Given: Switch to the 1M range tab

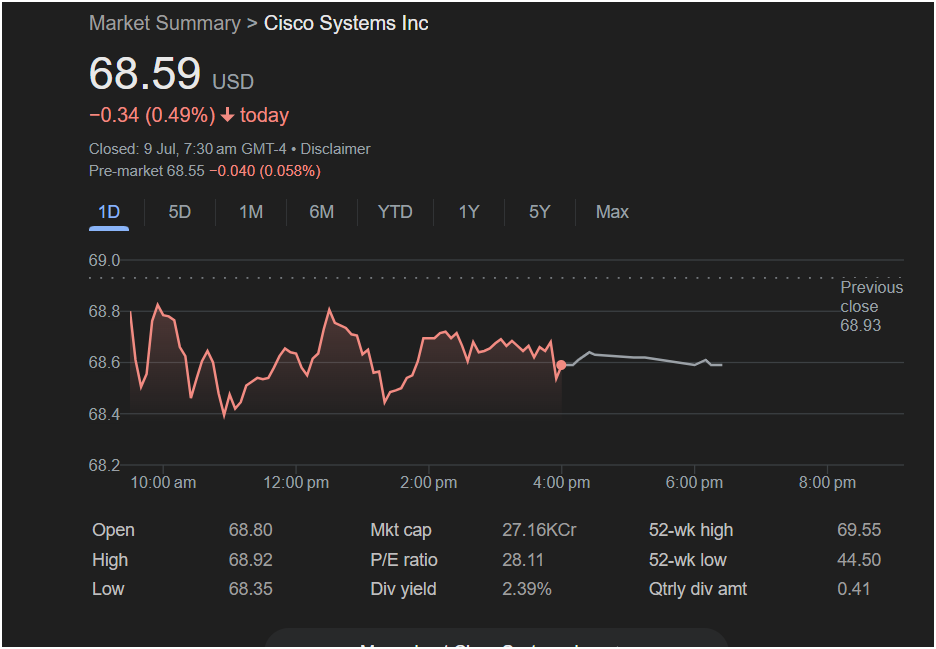Looking at the screenshot, I should pyautogui.click(x=251, y=212).
